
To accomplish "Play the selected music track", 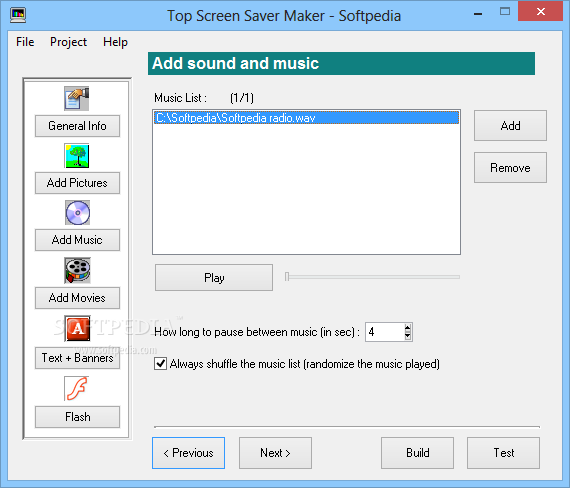I will [214, 278].
